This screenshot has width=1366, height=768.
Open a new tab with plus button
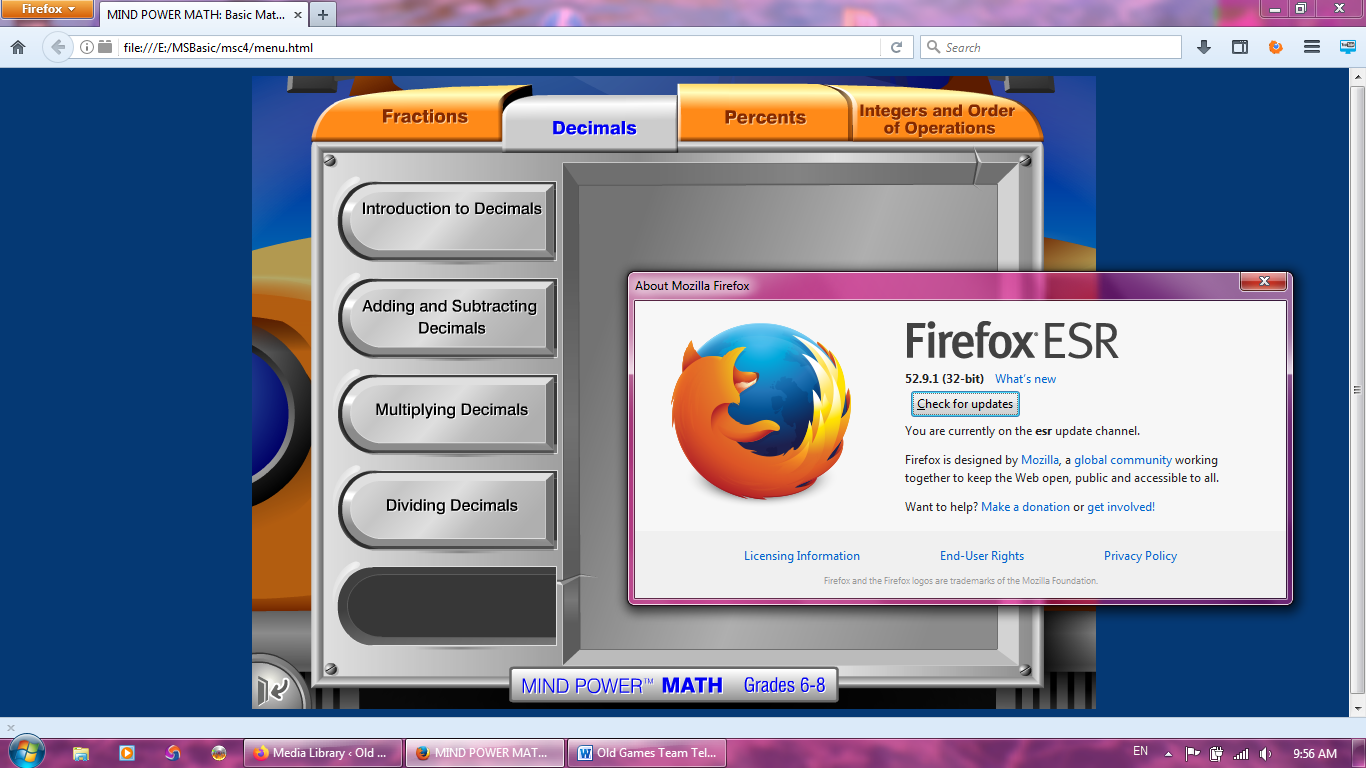(323, 15)
